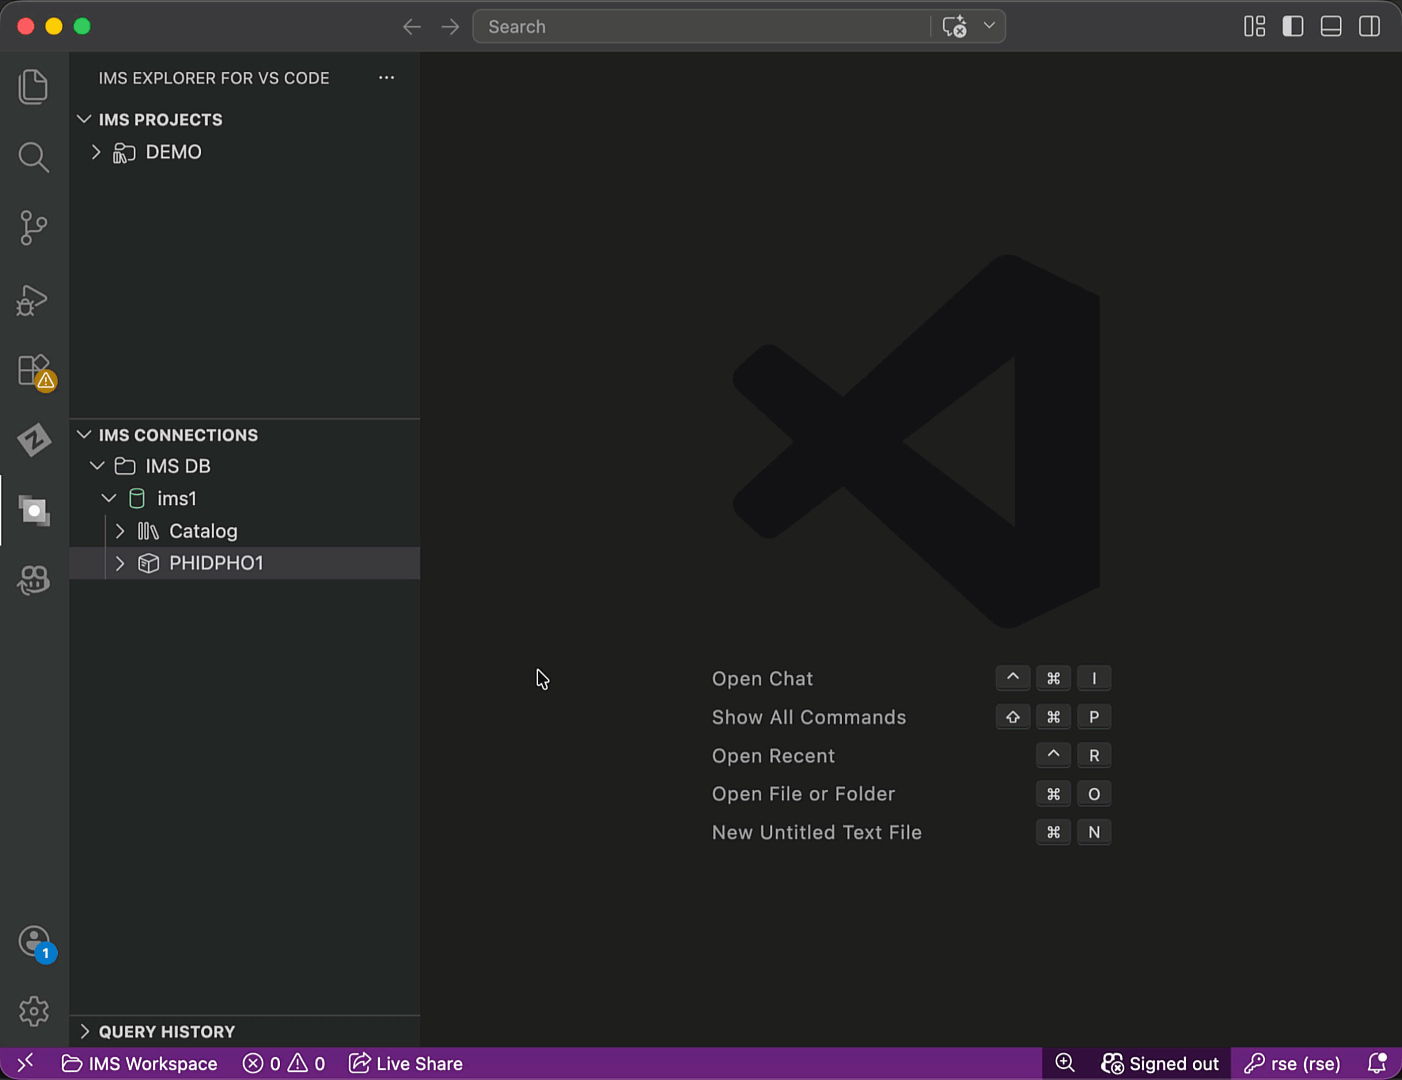Open the zoom magnifier in status bar
The image size is (1402, 1080).
pos(1065,1063)
